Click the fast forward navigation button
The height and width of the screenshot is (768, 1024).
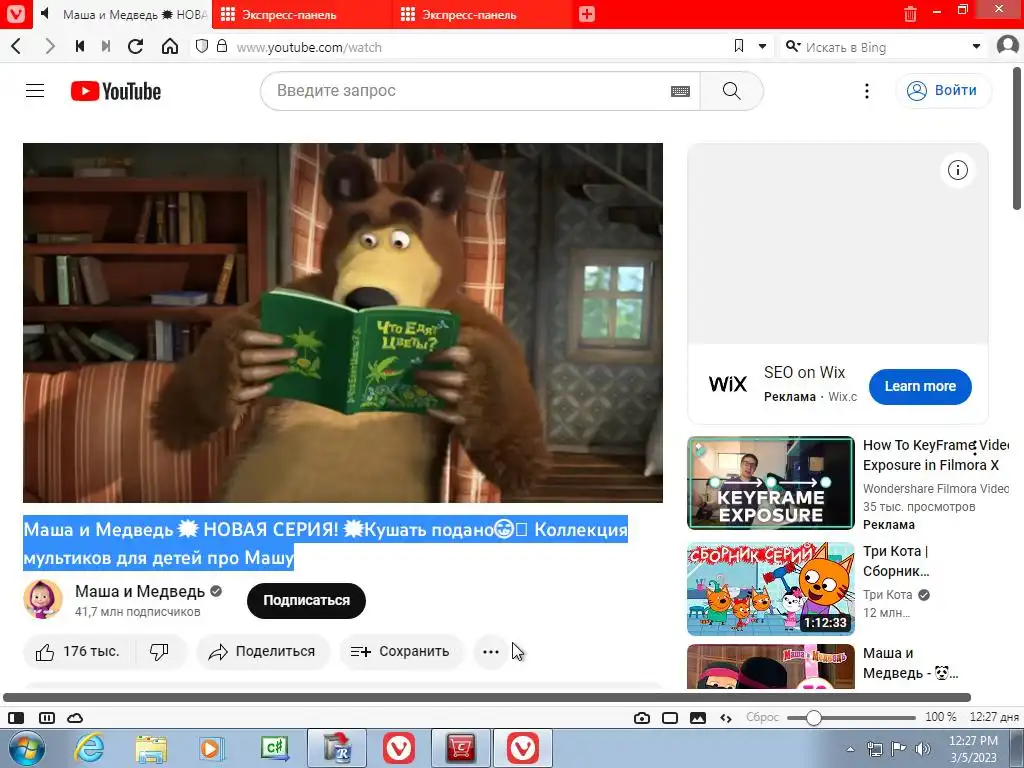click(106, 46)
